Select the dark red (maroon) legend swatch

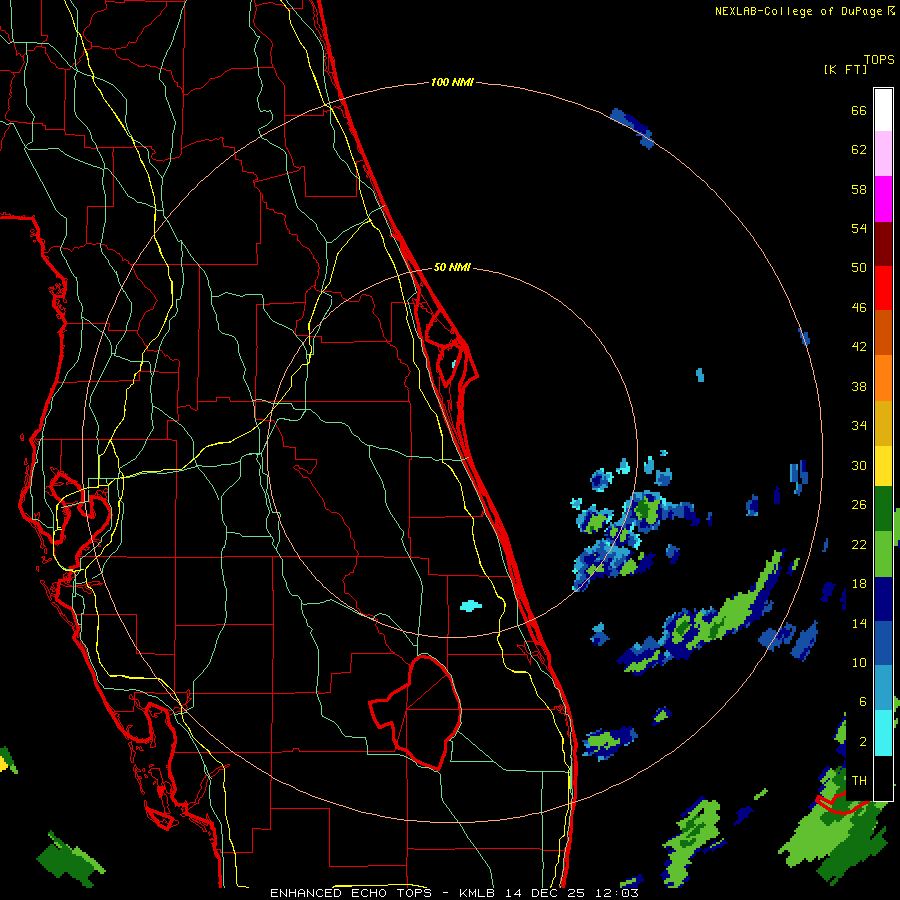pyautogui.click(x=883, y=244)
